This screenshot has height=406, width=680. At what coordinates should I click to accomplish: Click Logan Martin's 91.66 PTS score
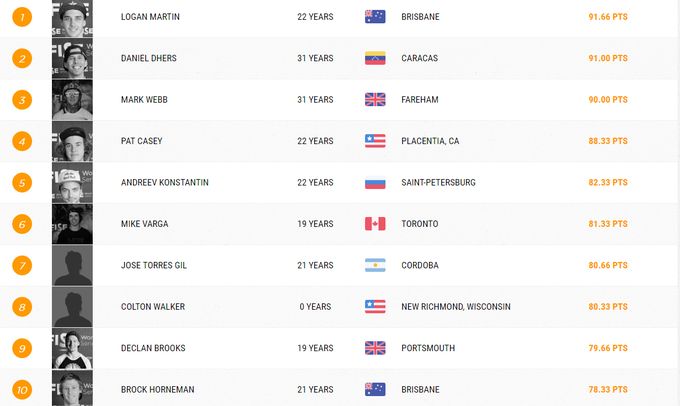(608, 17)
